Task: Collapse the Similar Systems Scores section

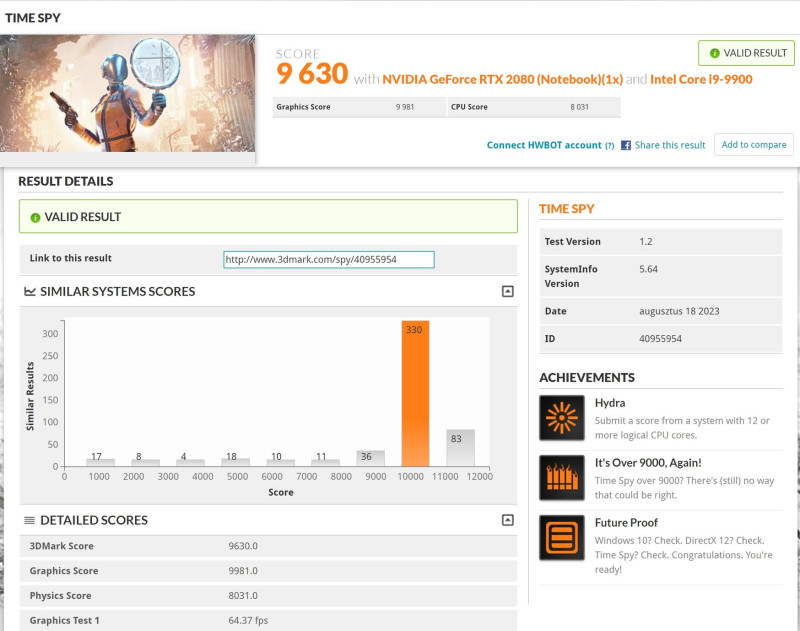Action: (x=508, y=291)
